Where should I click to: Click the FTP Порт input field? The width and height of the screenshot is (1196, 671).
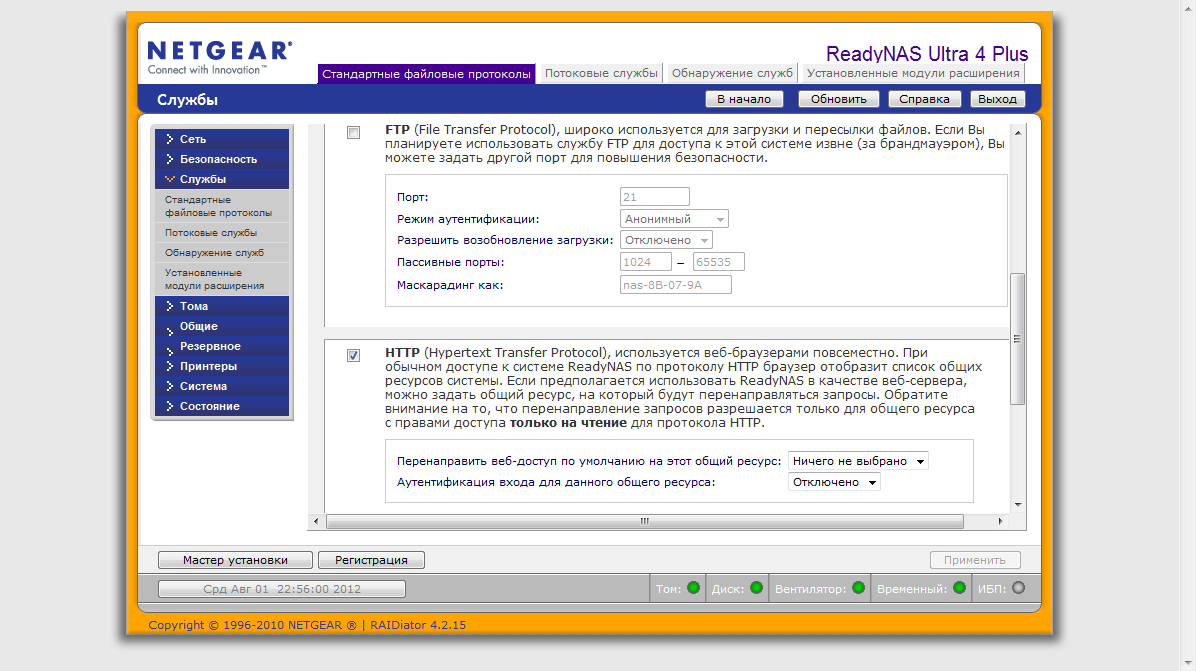654,197
